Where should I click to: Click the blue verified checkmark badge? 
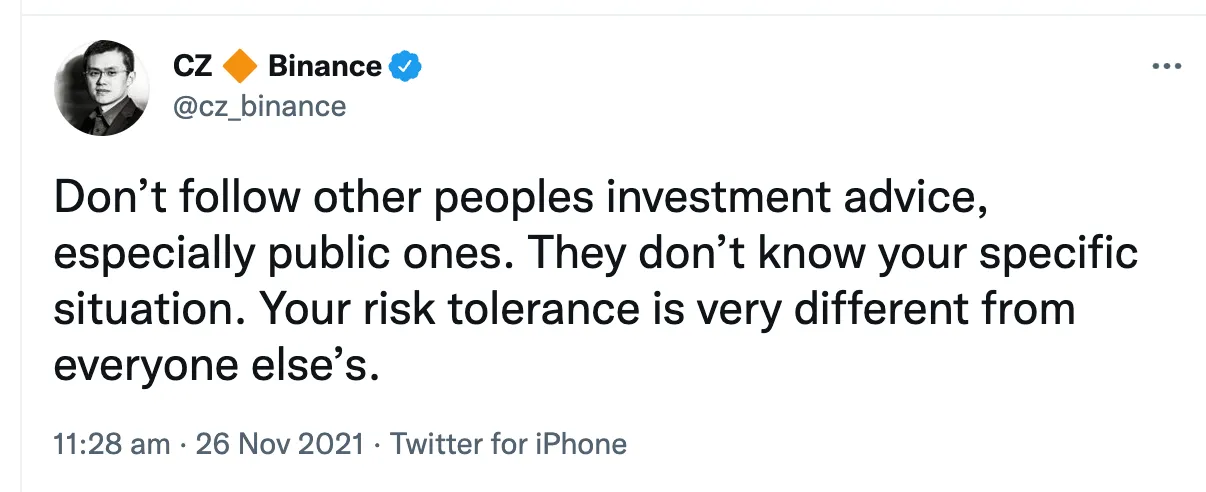click(x=405, y=67)
